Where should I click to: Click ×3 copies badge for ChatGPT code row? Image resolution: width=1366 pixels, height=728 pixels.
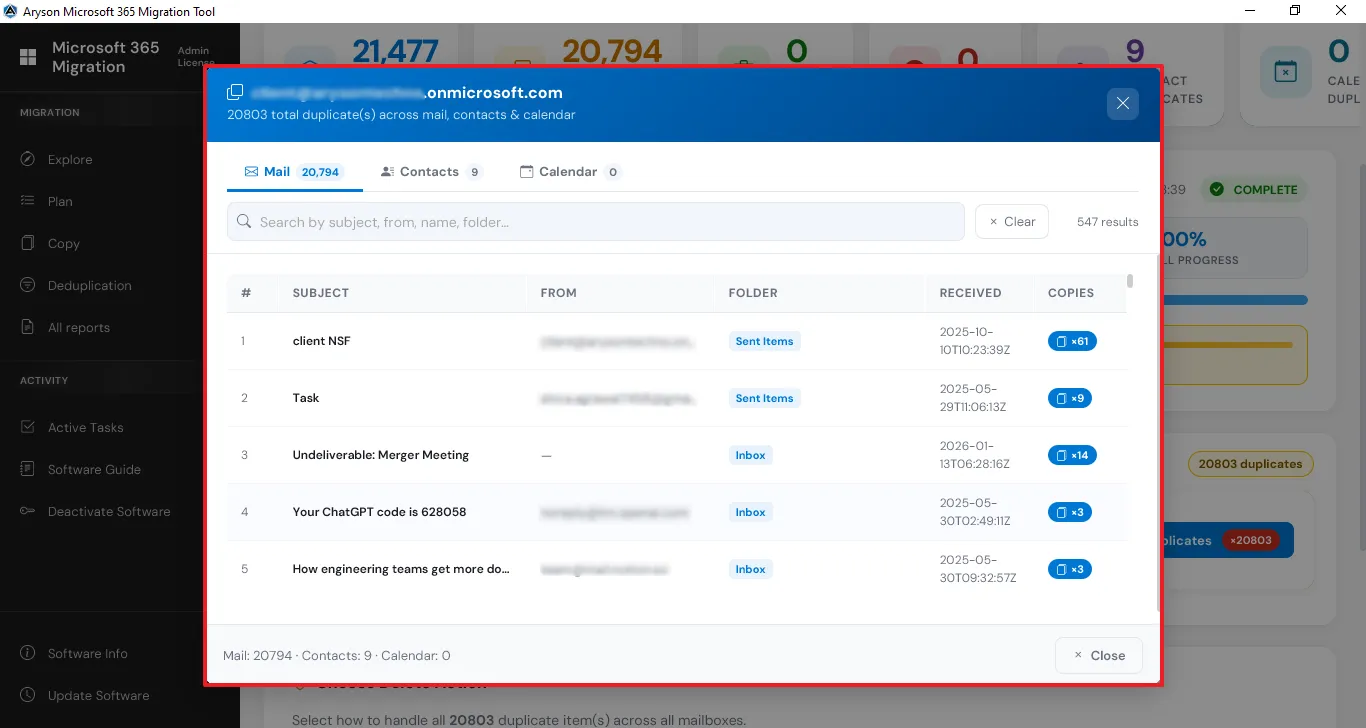click(x=1069, y=512)
